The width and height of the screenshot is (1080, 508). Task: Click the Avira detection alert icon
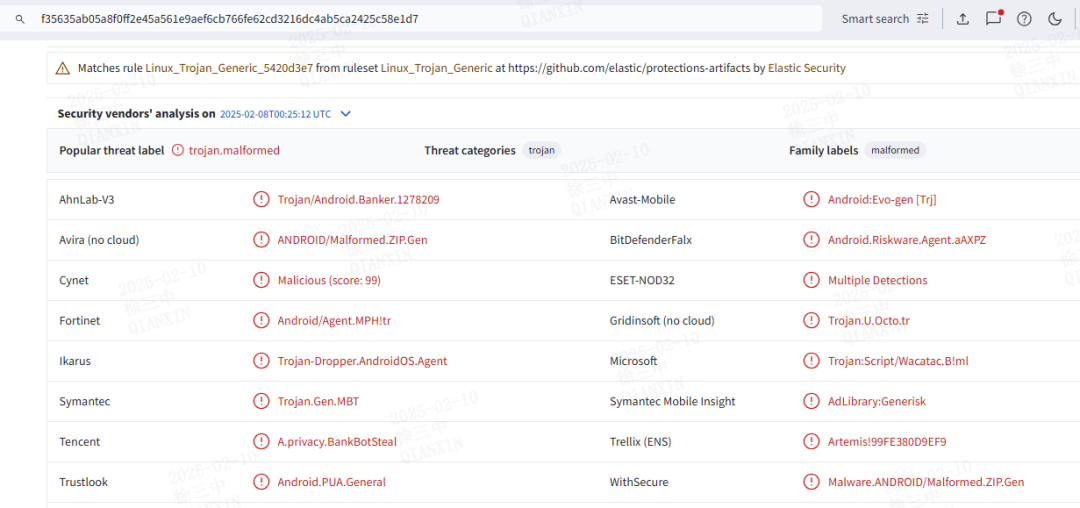[261, 240]
